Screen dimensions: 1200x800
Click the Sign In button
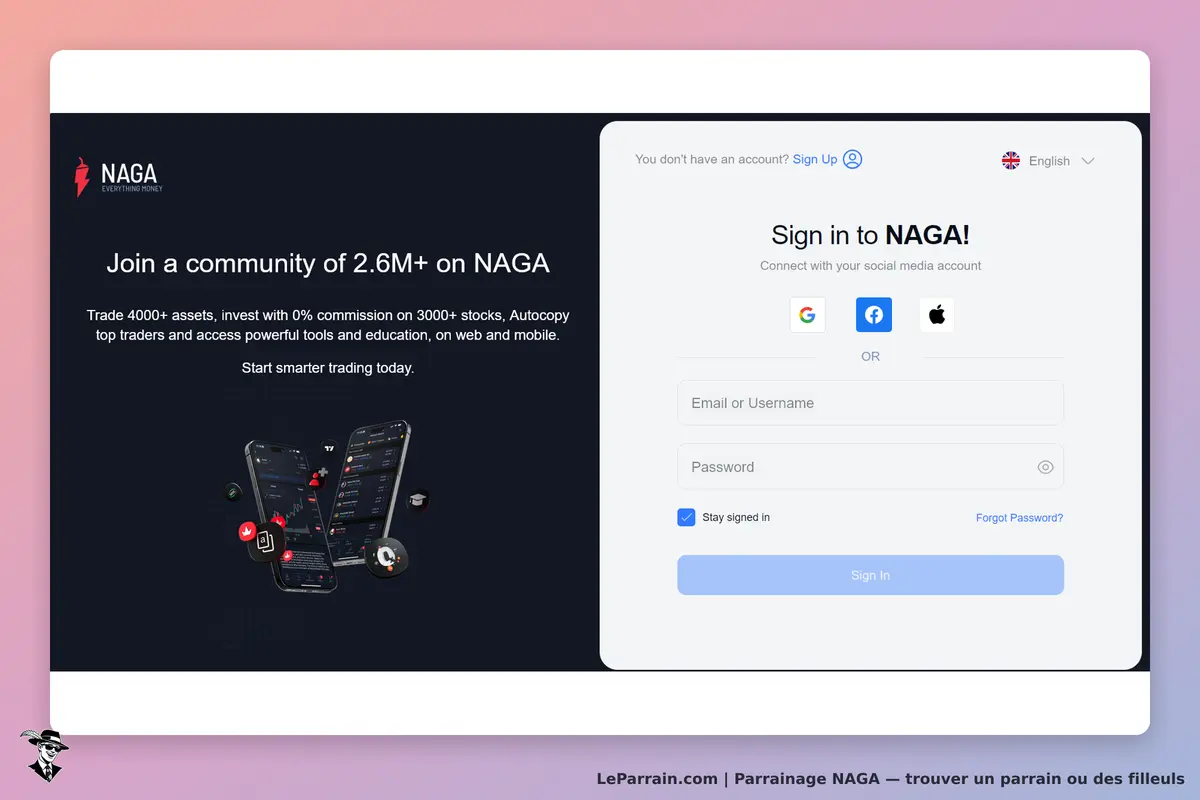(870, 575)
